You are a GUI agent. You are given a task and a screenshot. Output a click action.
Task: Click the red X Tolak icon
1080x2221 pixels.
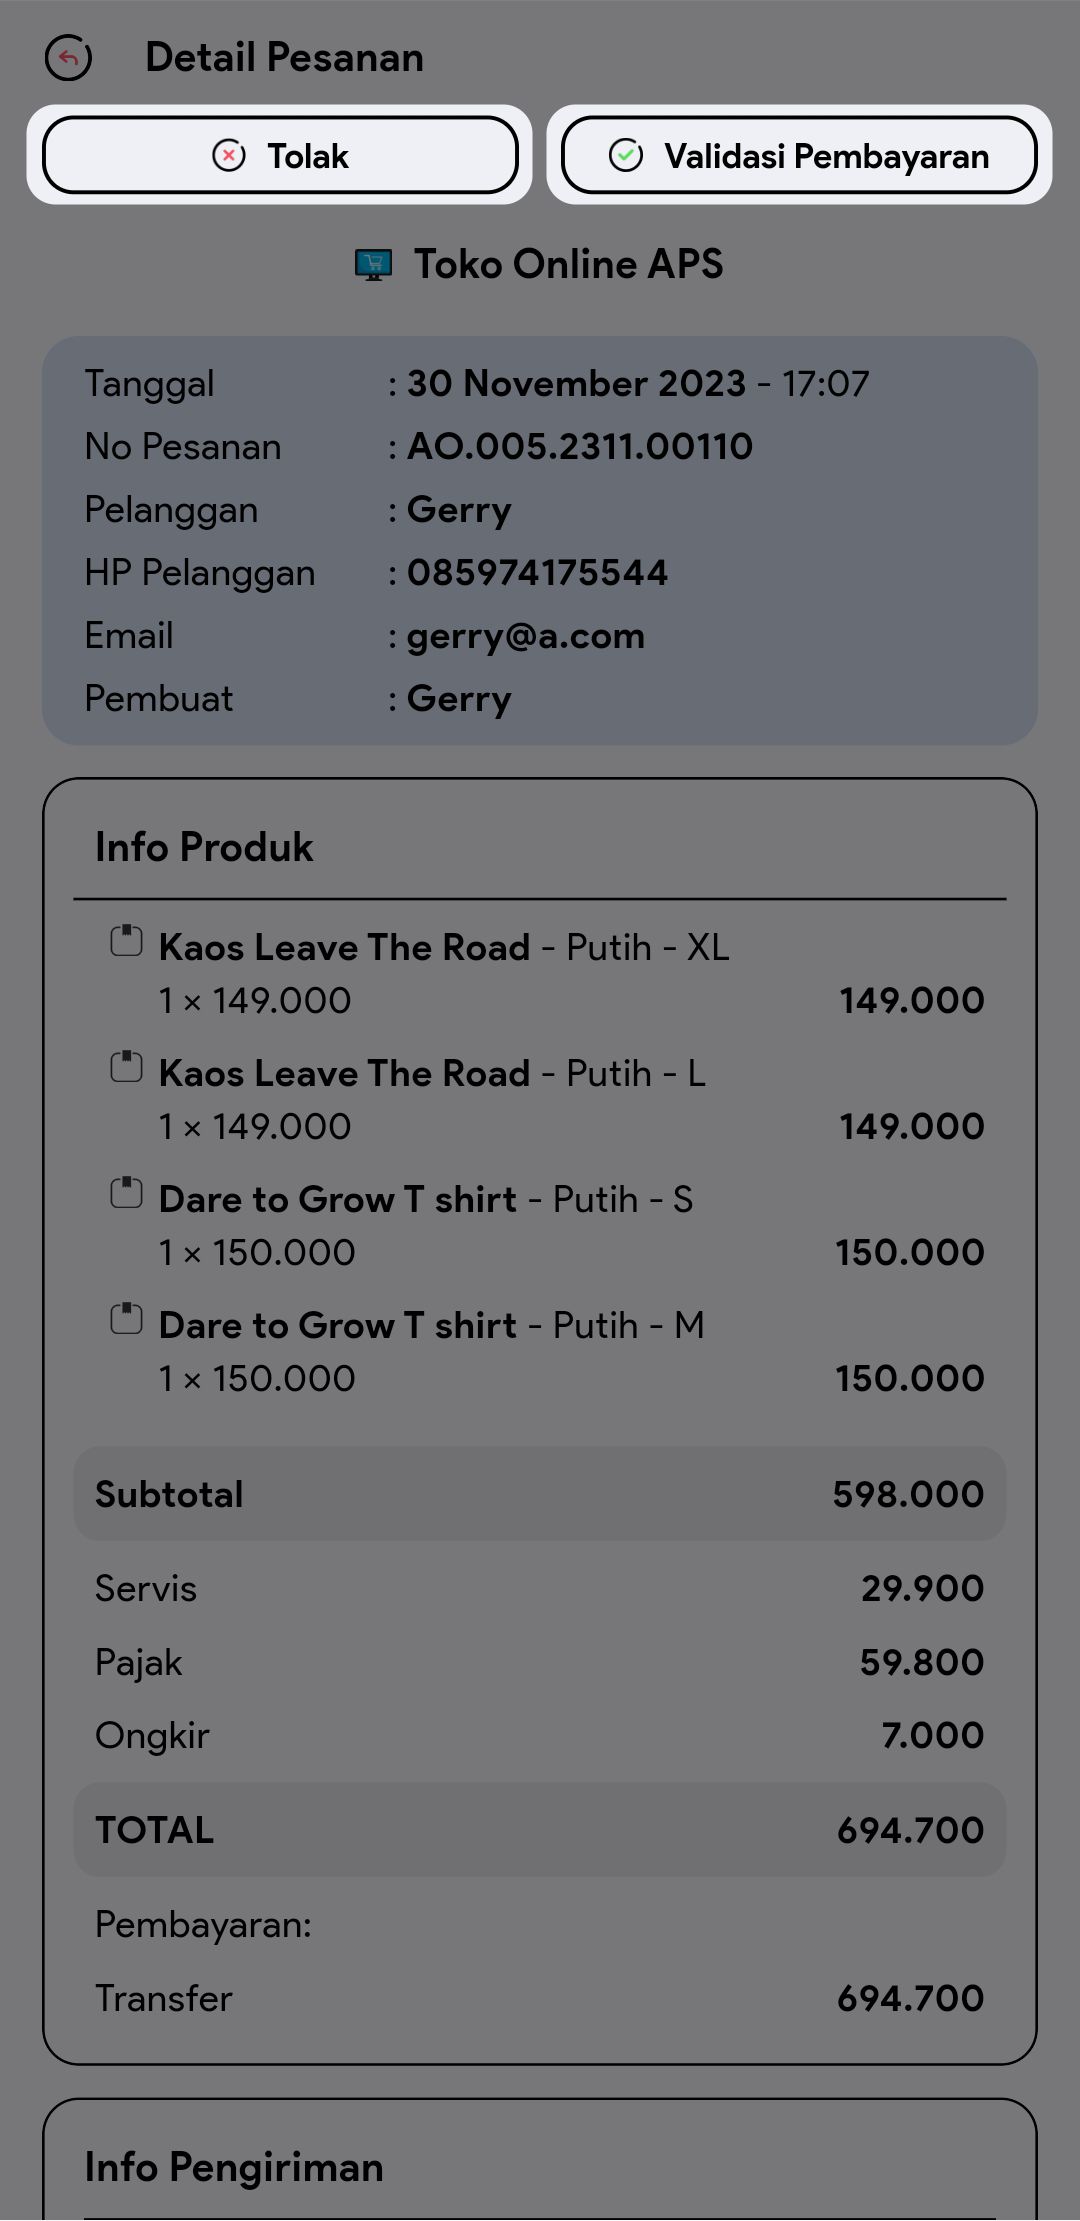click(229, 156)
